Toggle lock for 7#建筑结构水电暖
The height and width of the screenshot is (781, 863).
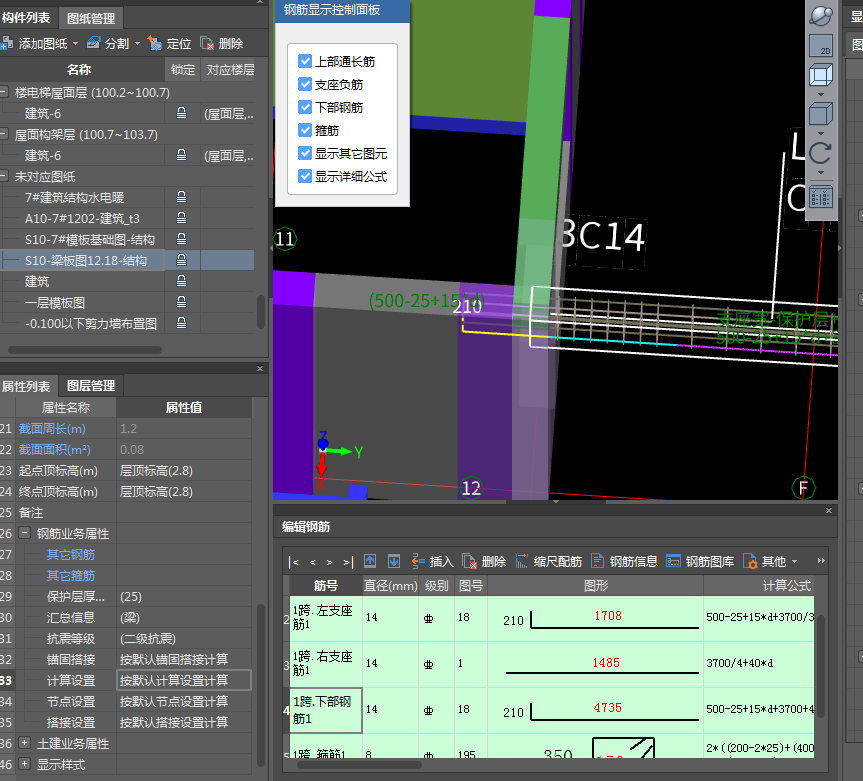point(181,197)
